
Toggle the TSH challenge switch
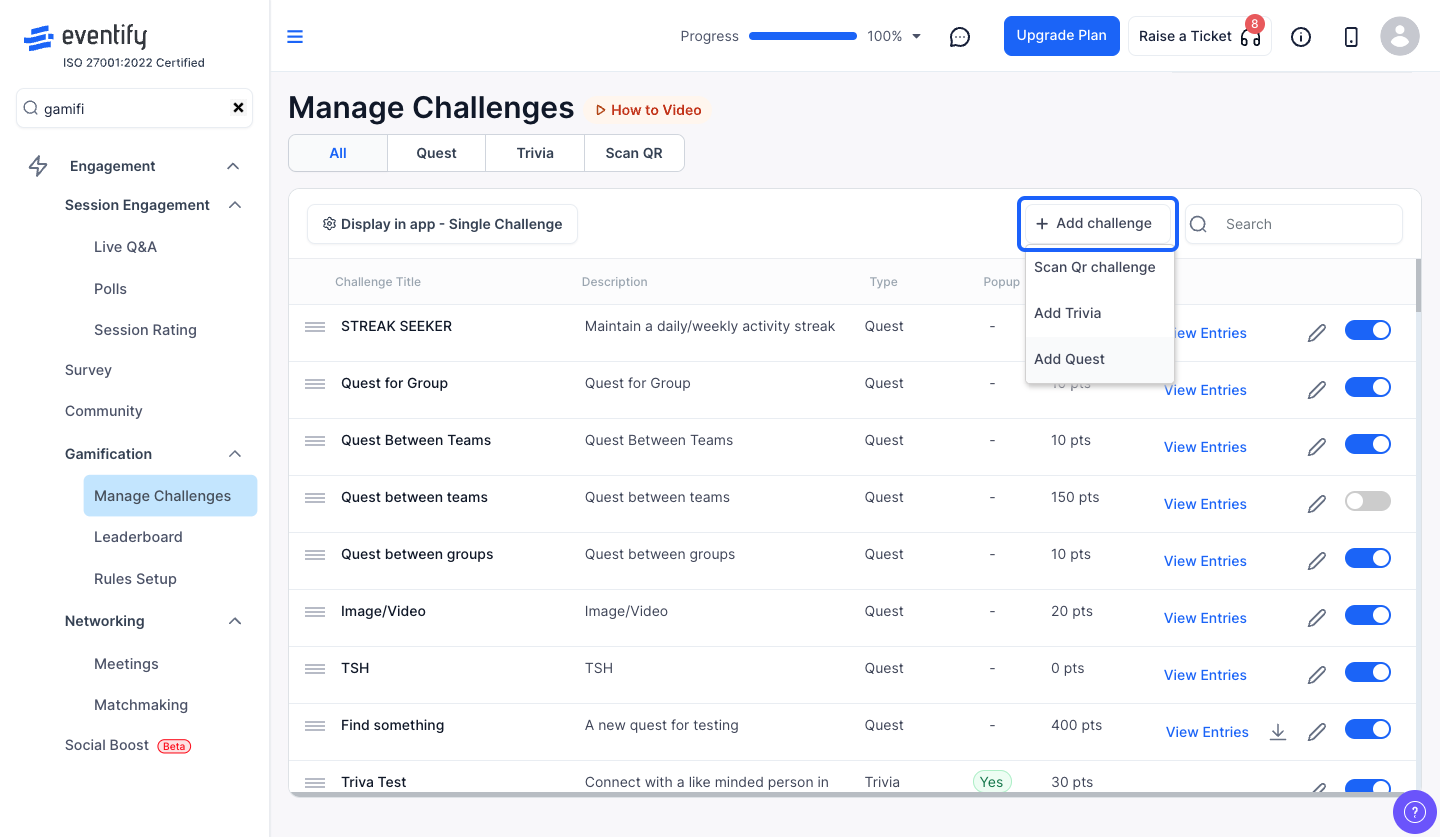click(x=1368, y=672)
